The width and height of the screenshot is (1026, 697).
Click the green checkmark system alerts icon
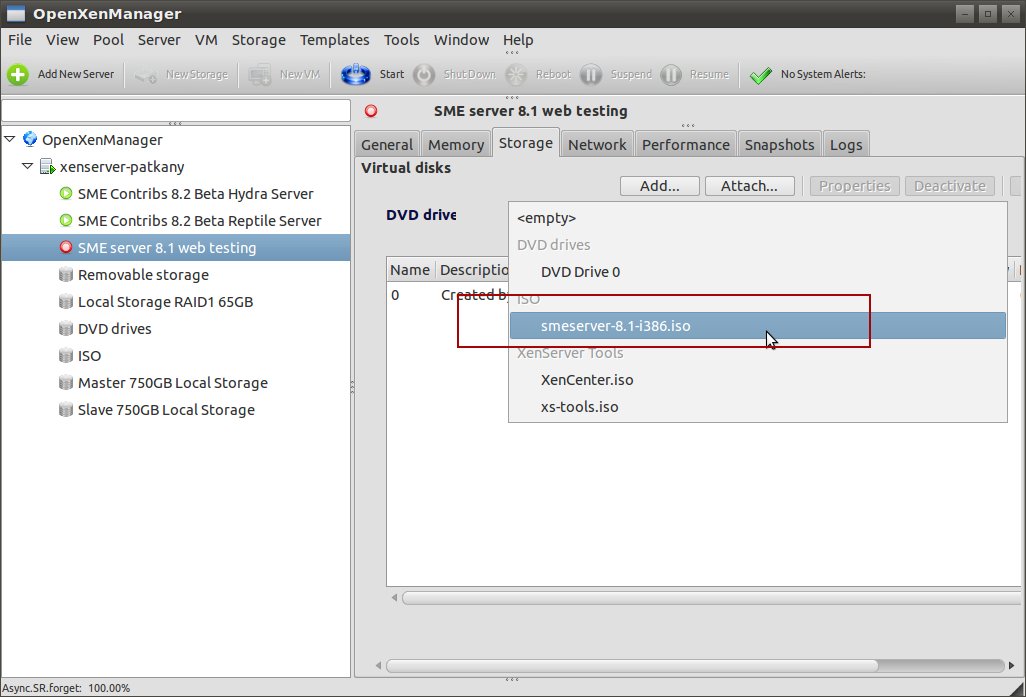coord(760,75)
